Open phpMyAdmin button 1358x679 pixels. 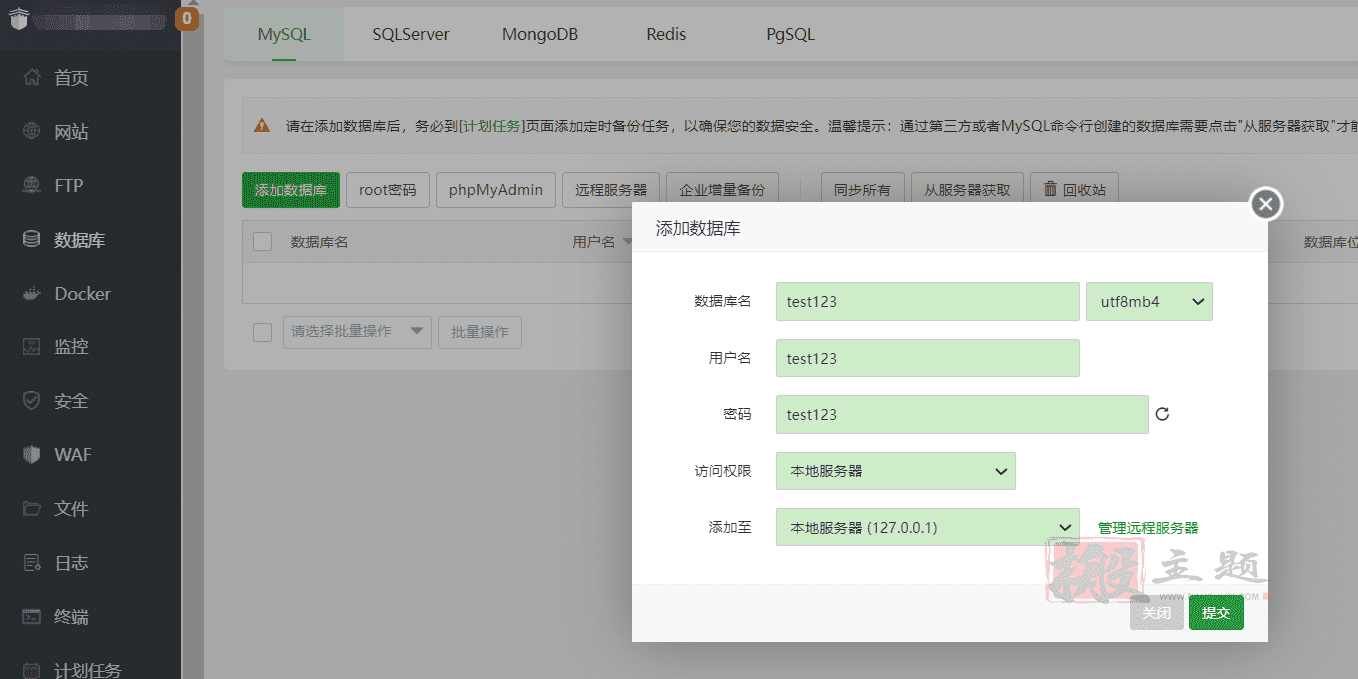(496, 190)
